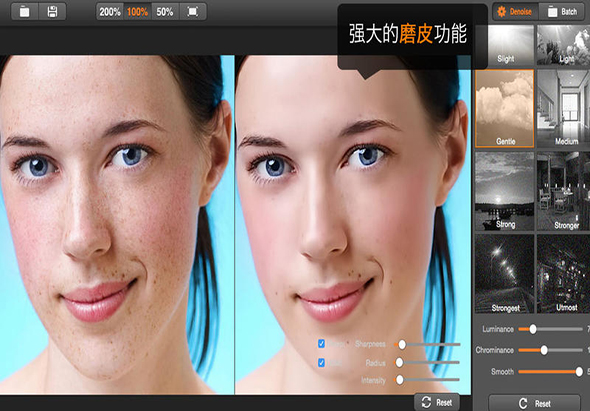
Task: Switch to the Denoise tab
Action: coord(516,12)
